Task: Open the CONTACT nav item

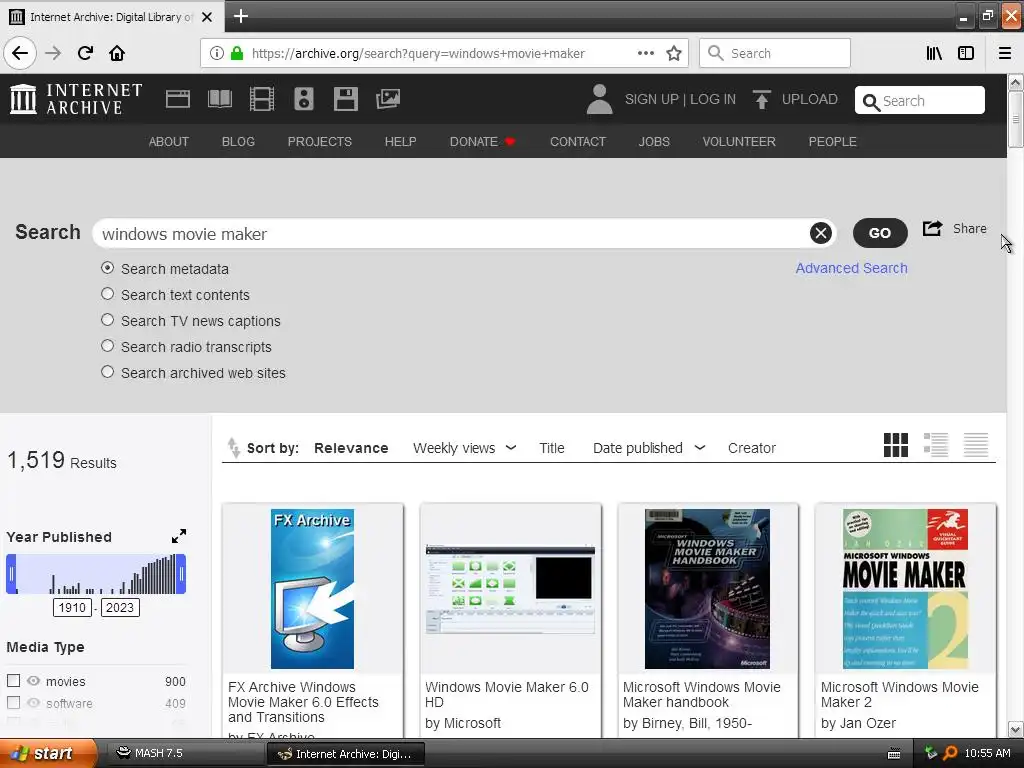Action: [578, 142]
